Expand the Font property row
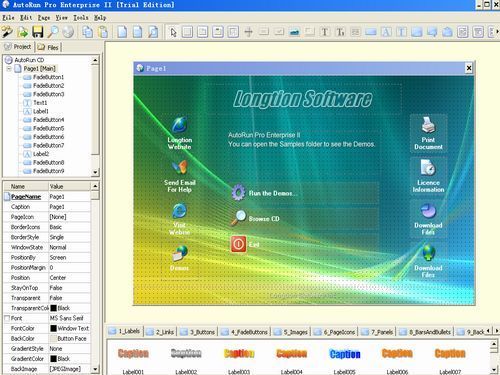Image resolution: width=500 pixels, height=375 pixels. pos(7,318)
